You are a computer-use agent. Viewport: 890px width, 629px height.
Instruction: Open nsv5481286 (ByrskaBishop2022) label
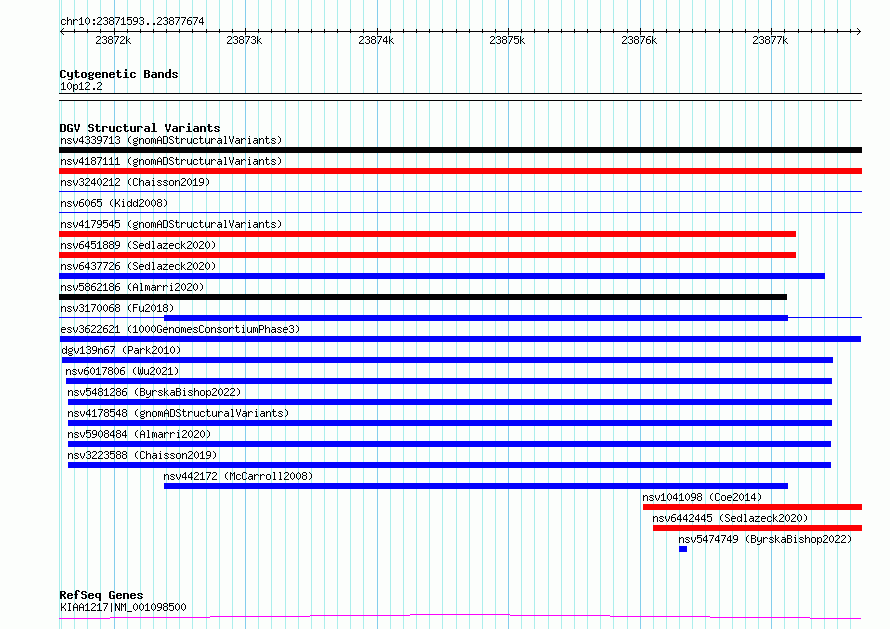154,392
